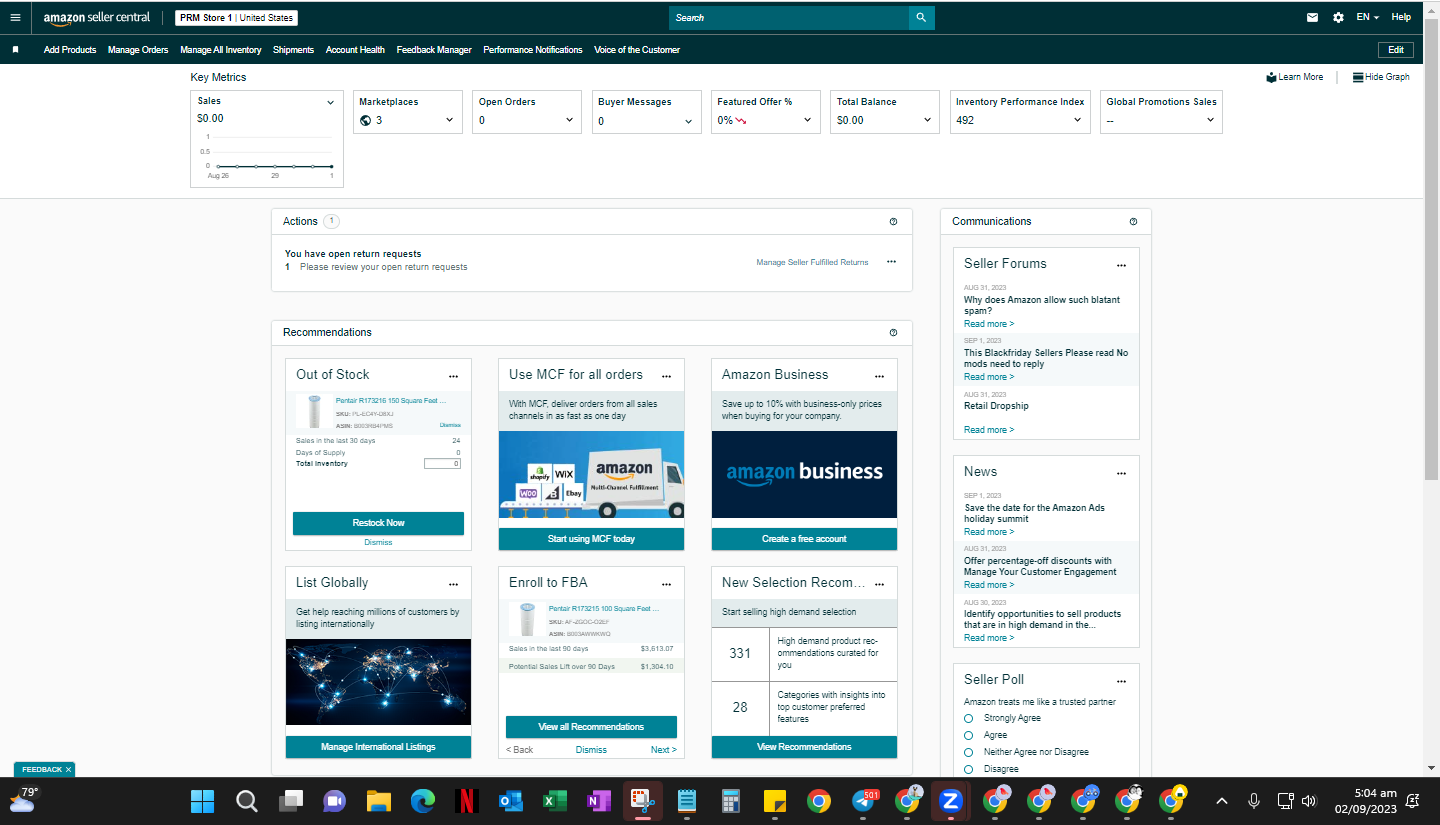
Task: Go to next FBA recommendation
Action: coord(663,750)
